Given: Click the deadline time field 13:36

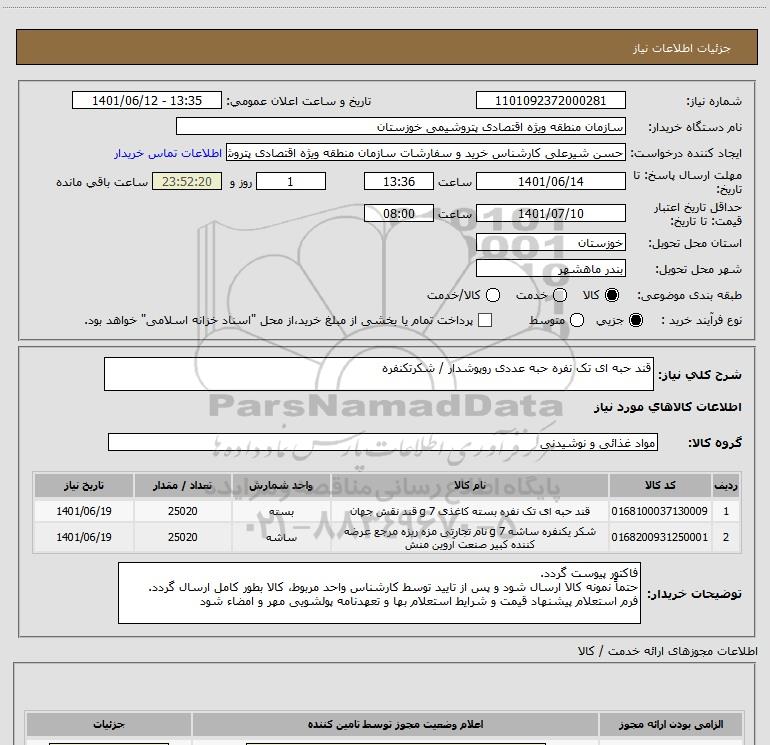Looking at the screenshot, I should coord(399,181).
